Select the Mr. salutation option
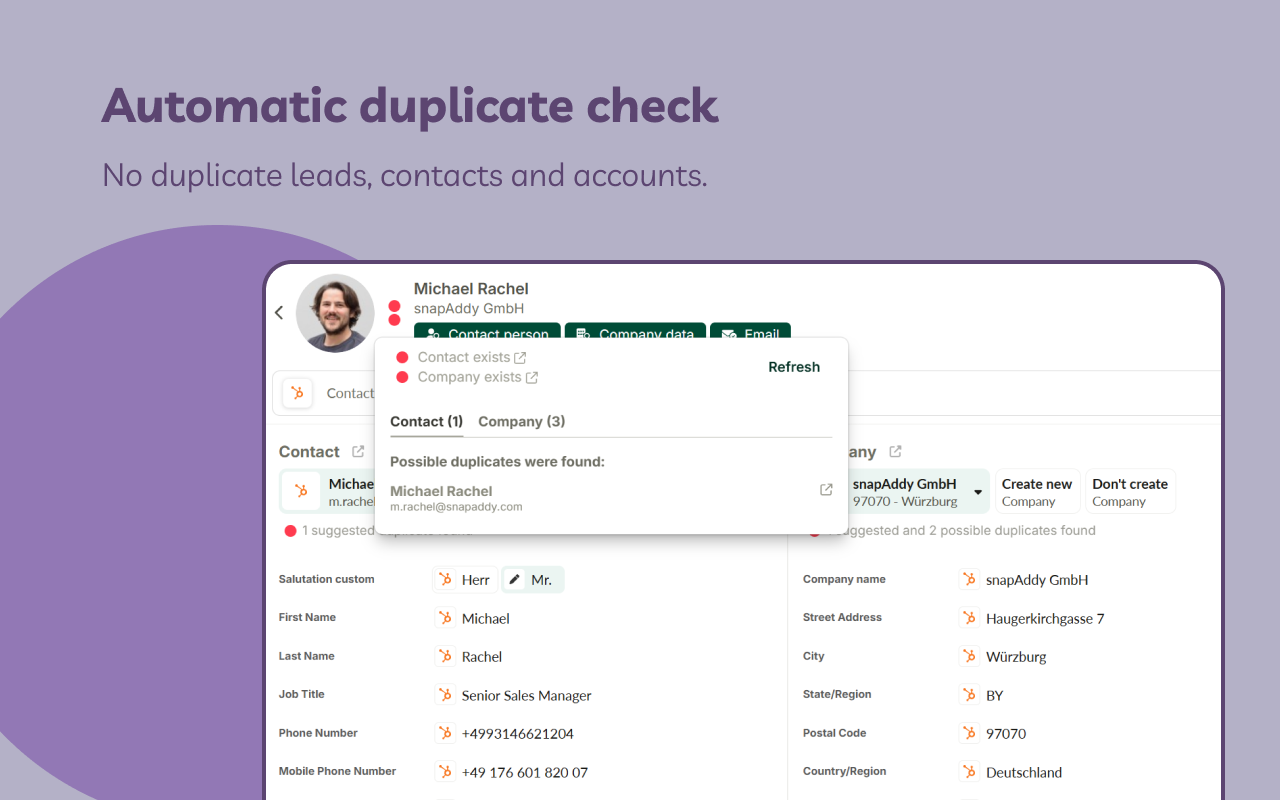 [533, 580]
